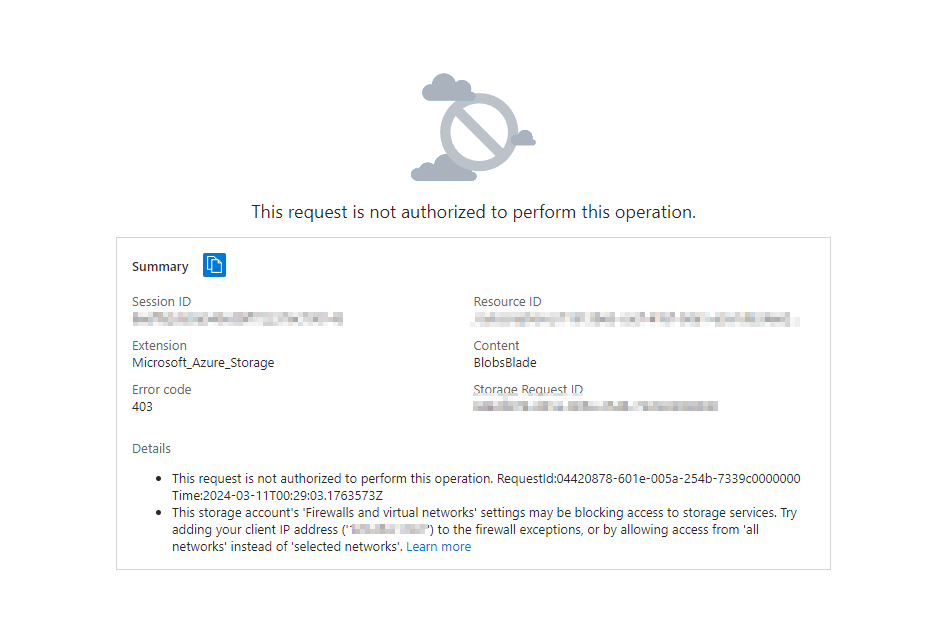
Task: Click the BlobsBlade content value
Action: click(x=505, y=362)
